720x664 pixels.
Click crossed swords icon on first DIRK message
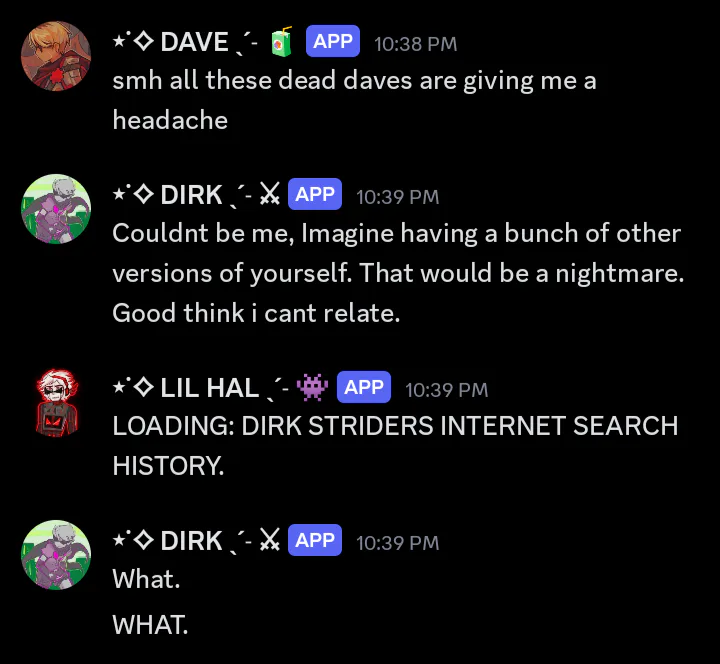coord(270,194)
